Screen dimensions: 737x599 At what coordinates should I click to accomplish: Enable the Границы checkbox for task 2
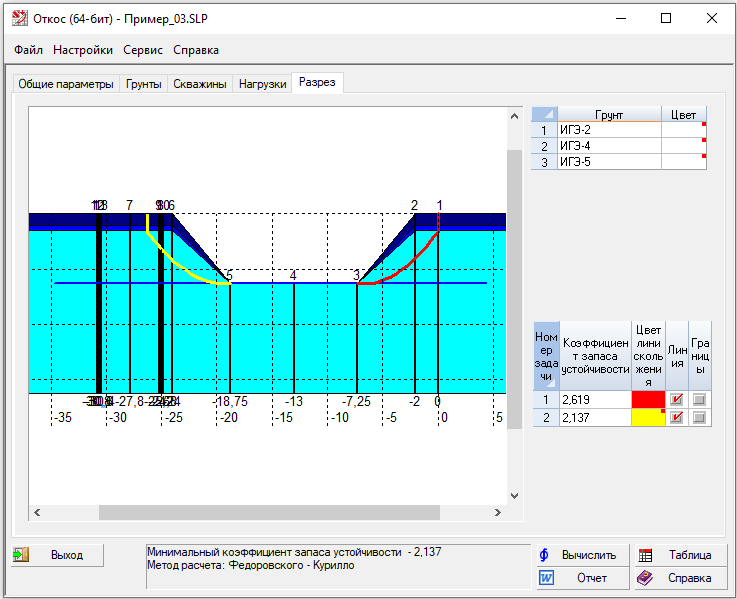coord(699,417)
